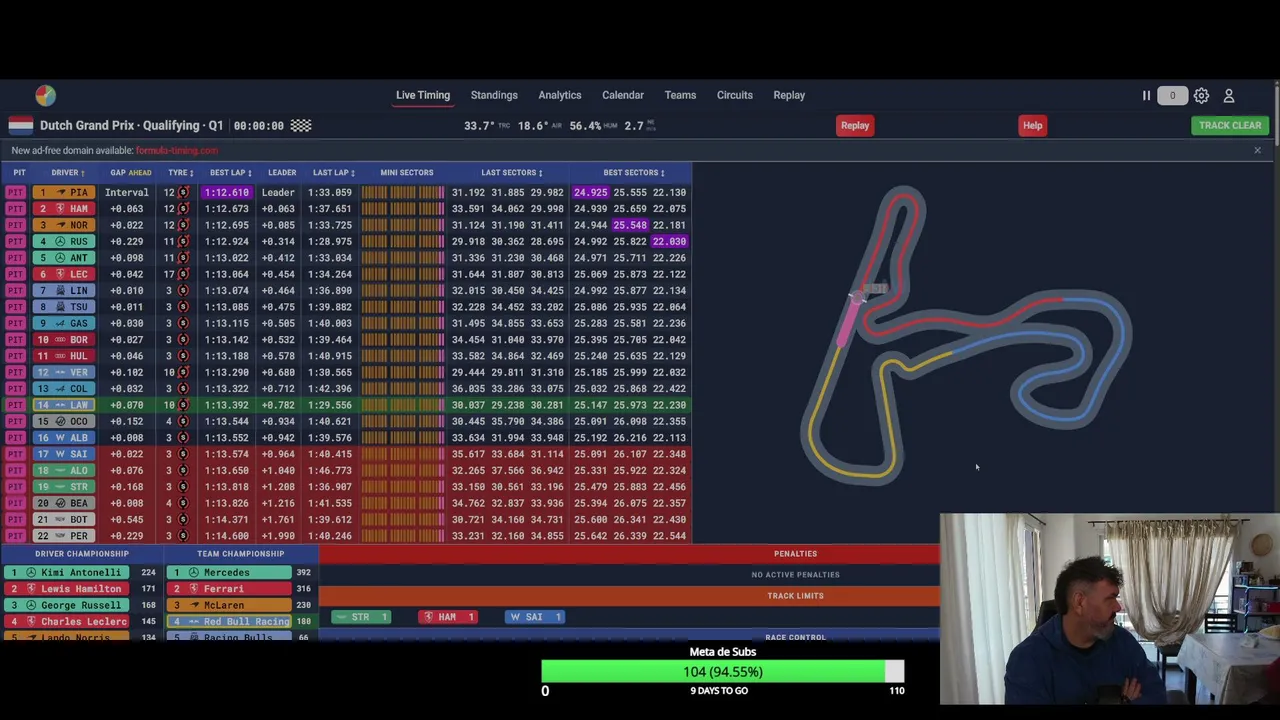Click the TEAM CHAMPIONSHIP panel header
1280x720 pixels.
[241, 554]
